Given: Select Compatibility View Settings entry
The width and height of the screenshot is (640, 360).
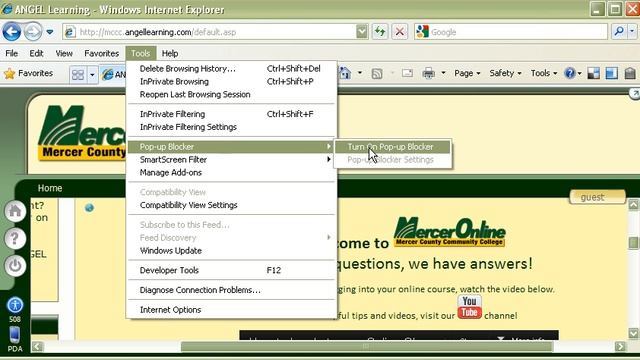Looking at the screenshot, I should (232, 205).
